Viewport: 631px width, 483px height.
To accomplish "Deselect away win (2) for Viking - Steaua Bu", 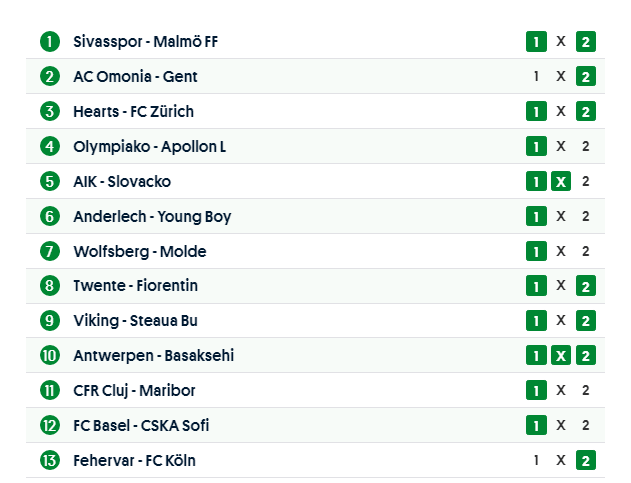I will tap(586, 321).
